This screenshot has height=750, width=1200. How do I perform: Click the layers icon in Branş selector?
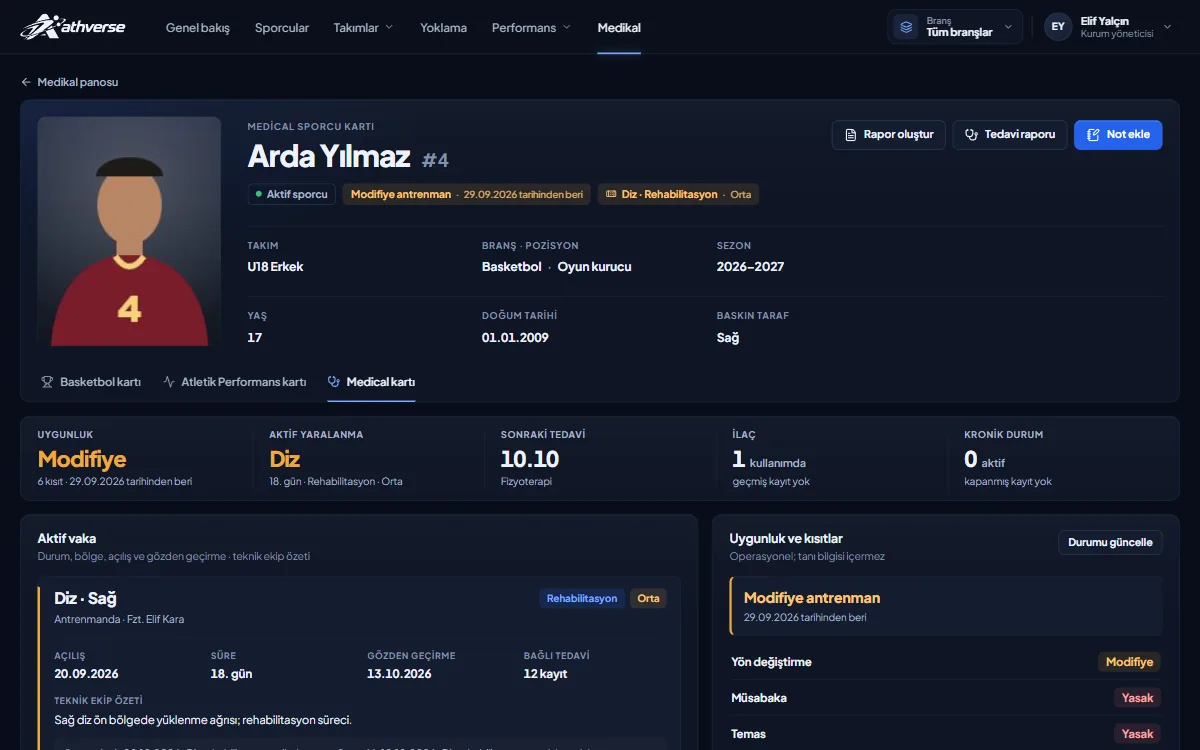(906, 27)
